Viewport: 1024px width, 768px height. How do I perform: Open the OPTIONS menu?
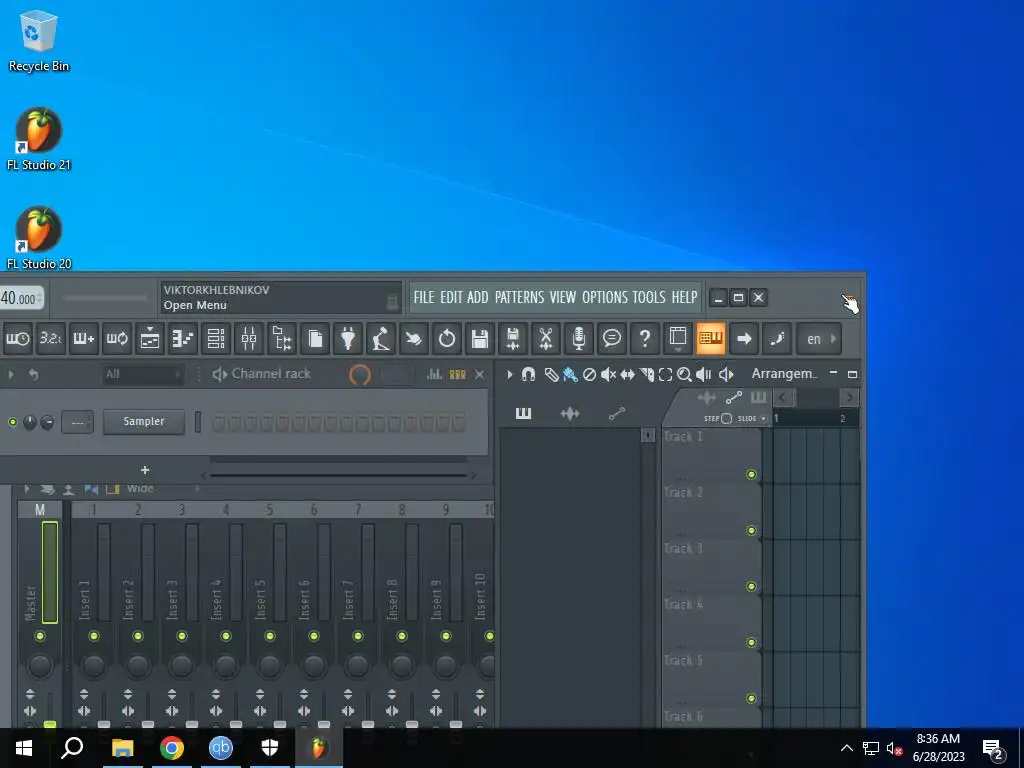pos(605,297)
